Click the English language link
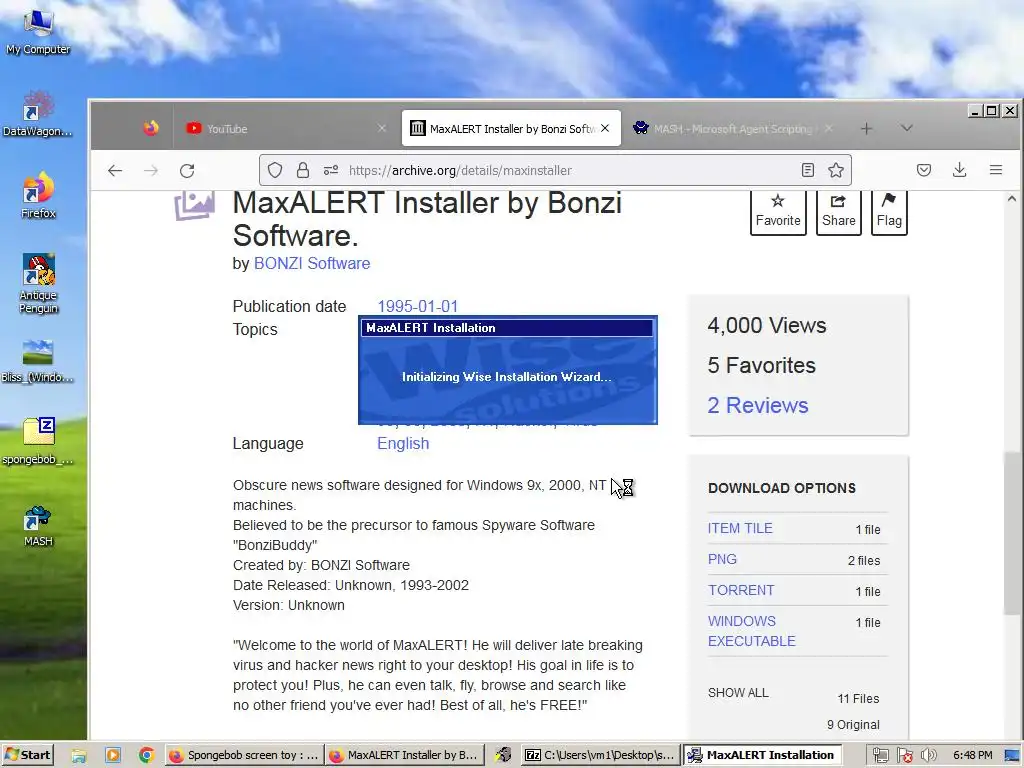The image size is (1024, 768). 403,443
